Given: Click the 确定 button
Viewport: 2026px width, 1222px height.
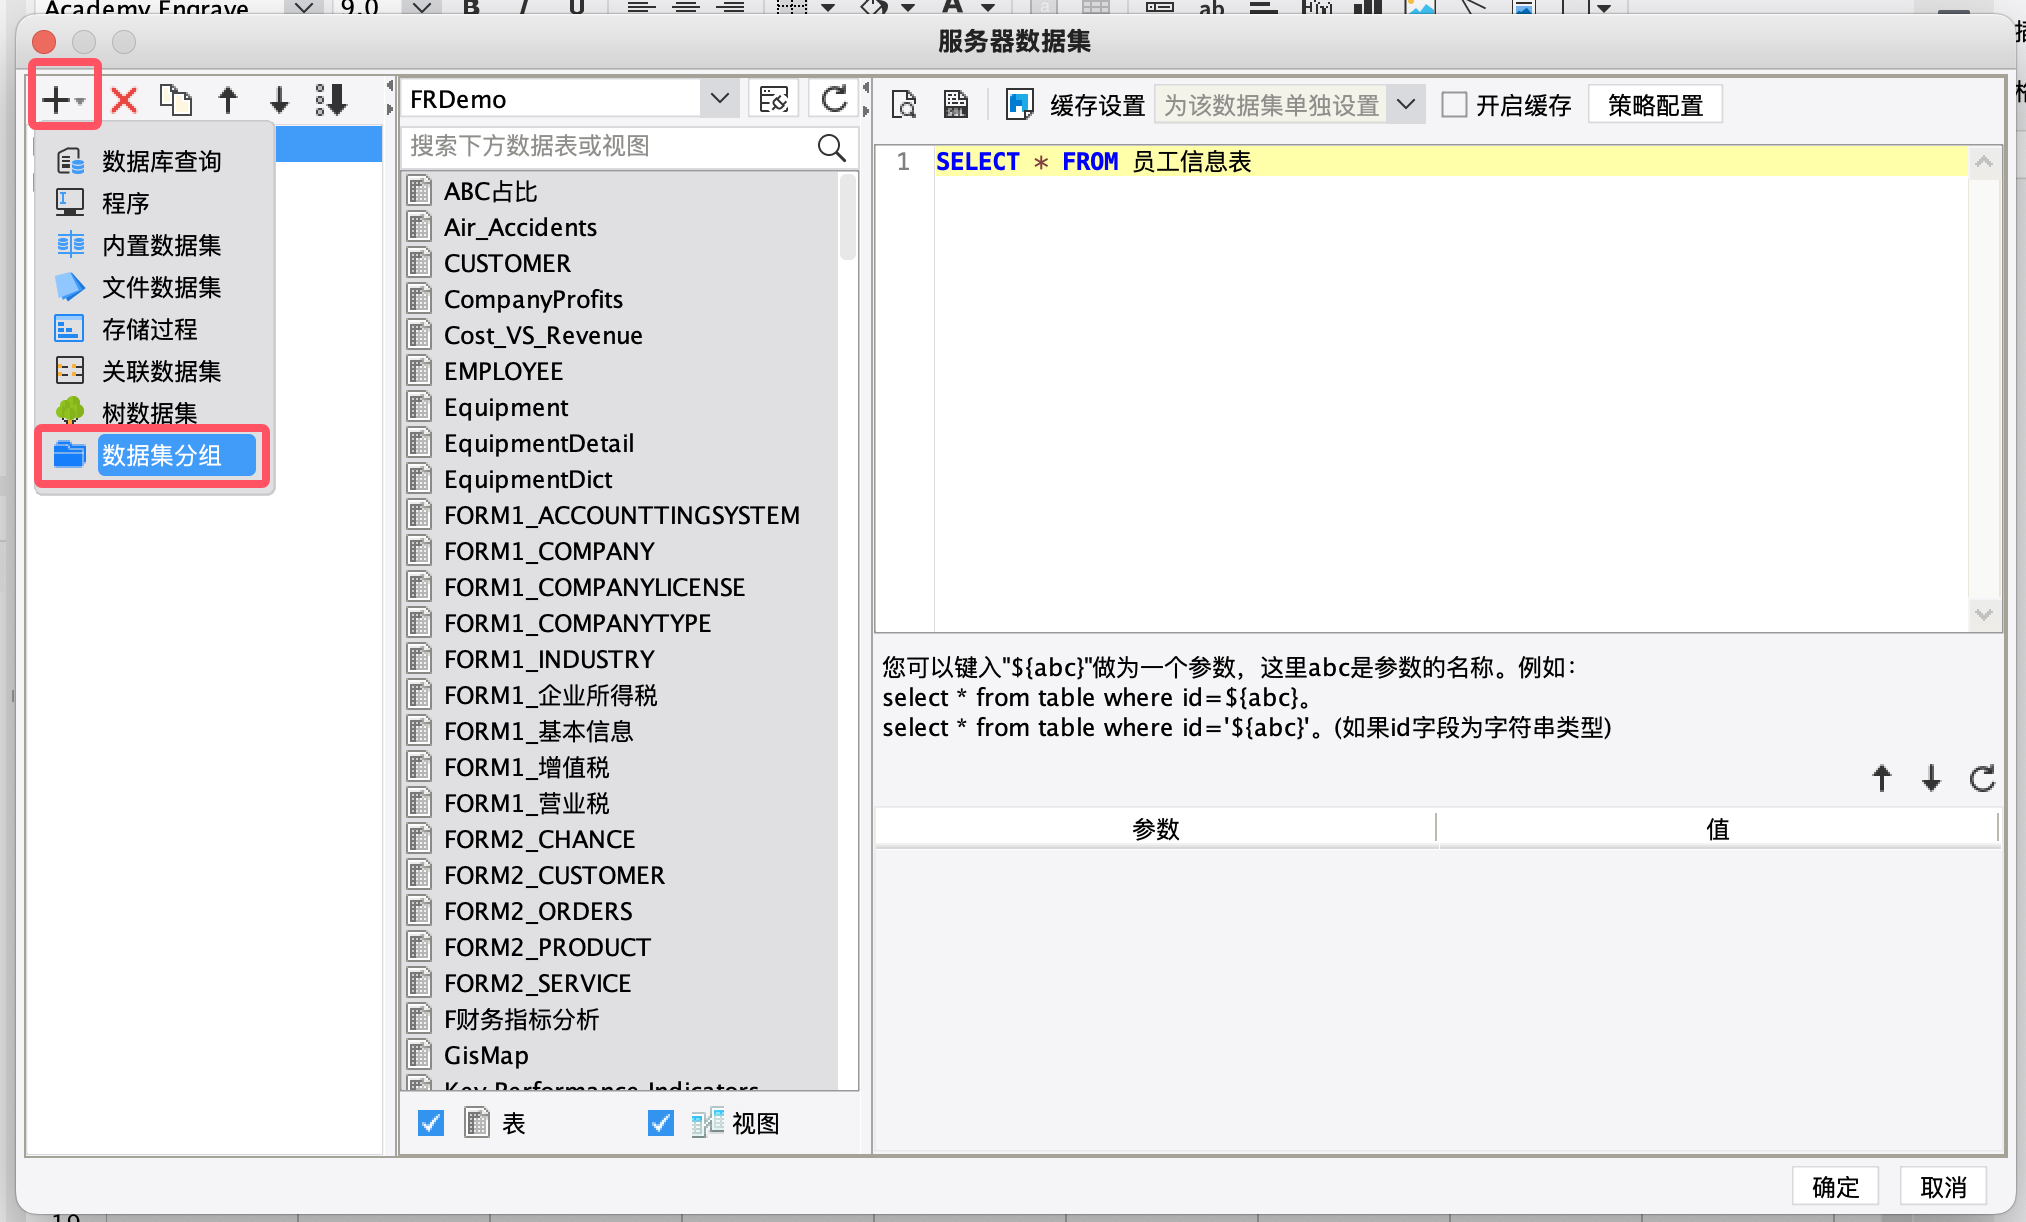Looking at the screenshot, I should click(x=1835, y=1186).
